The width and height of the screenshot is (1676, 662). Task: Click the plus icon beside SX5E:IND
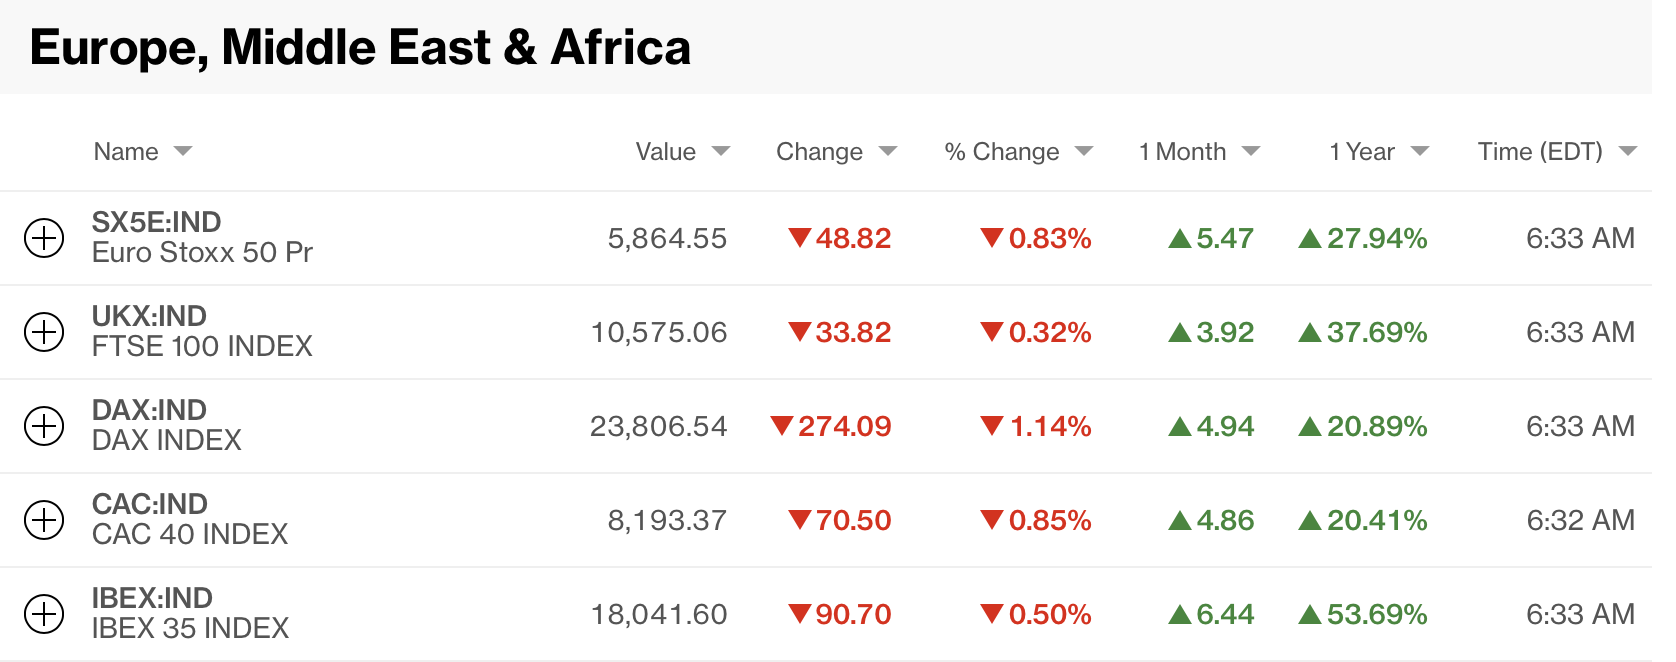44,238
